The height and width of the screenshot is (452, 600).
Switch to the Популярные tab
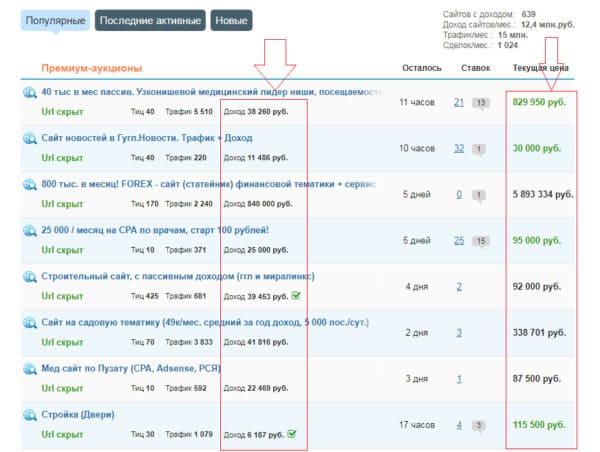tap(55, 20)
